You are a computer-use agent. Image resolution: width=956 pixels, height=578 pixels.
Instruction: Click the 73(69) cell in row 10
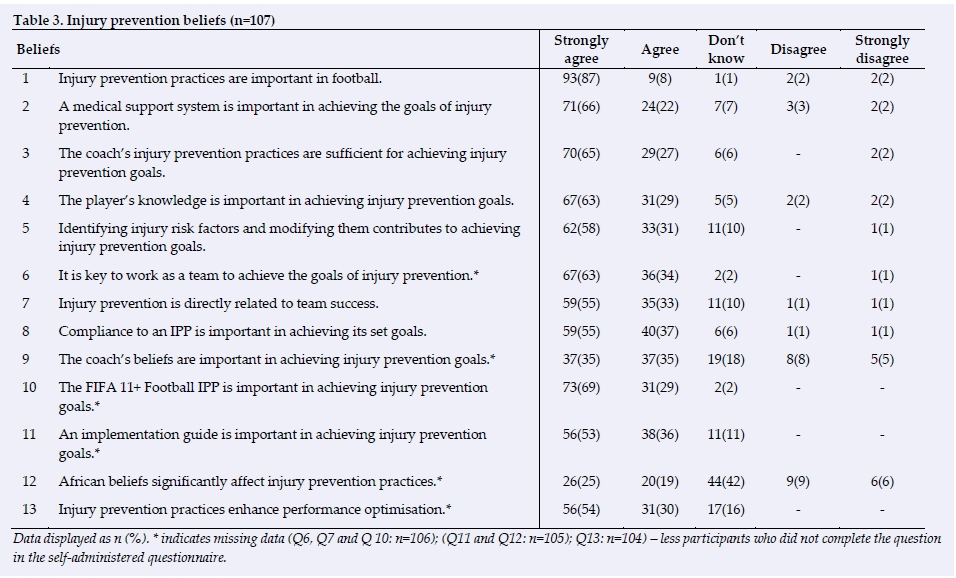(x=581, y=387)
